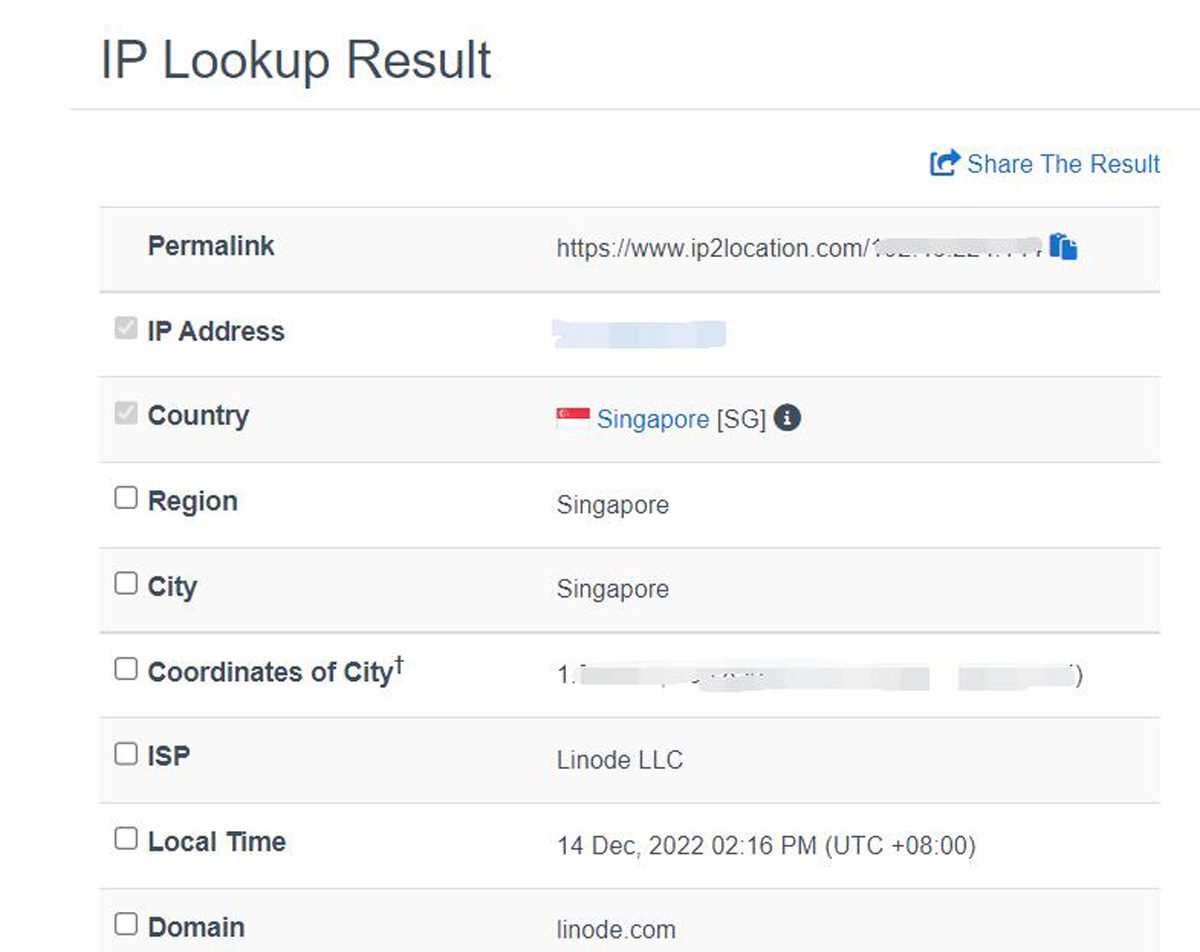Select the Local Time checkbox
The image size is (1200, 952).
coord(126,839)
